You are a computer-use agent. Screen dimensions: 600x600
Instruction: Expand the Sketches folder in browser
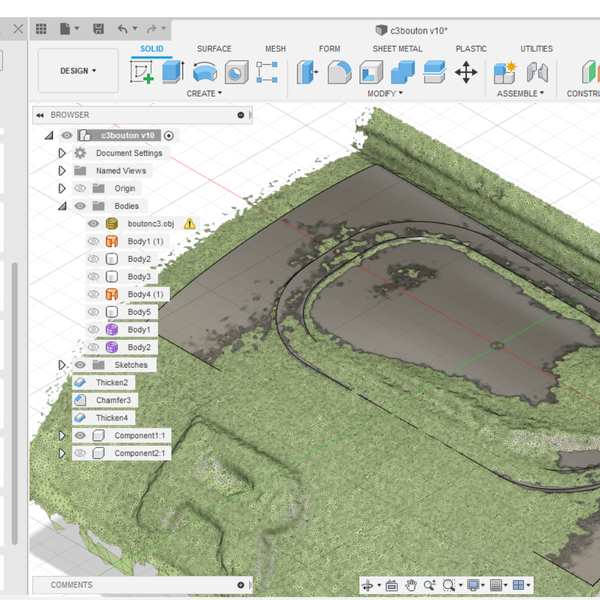[62, 365]
